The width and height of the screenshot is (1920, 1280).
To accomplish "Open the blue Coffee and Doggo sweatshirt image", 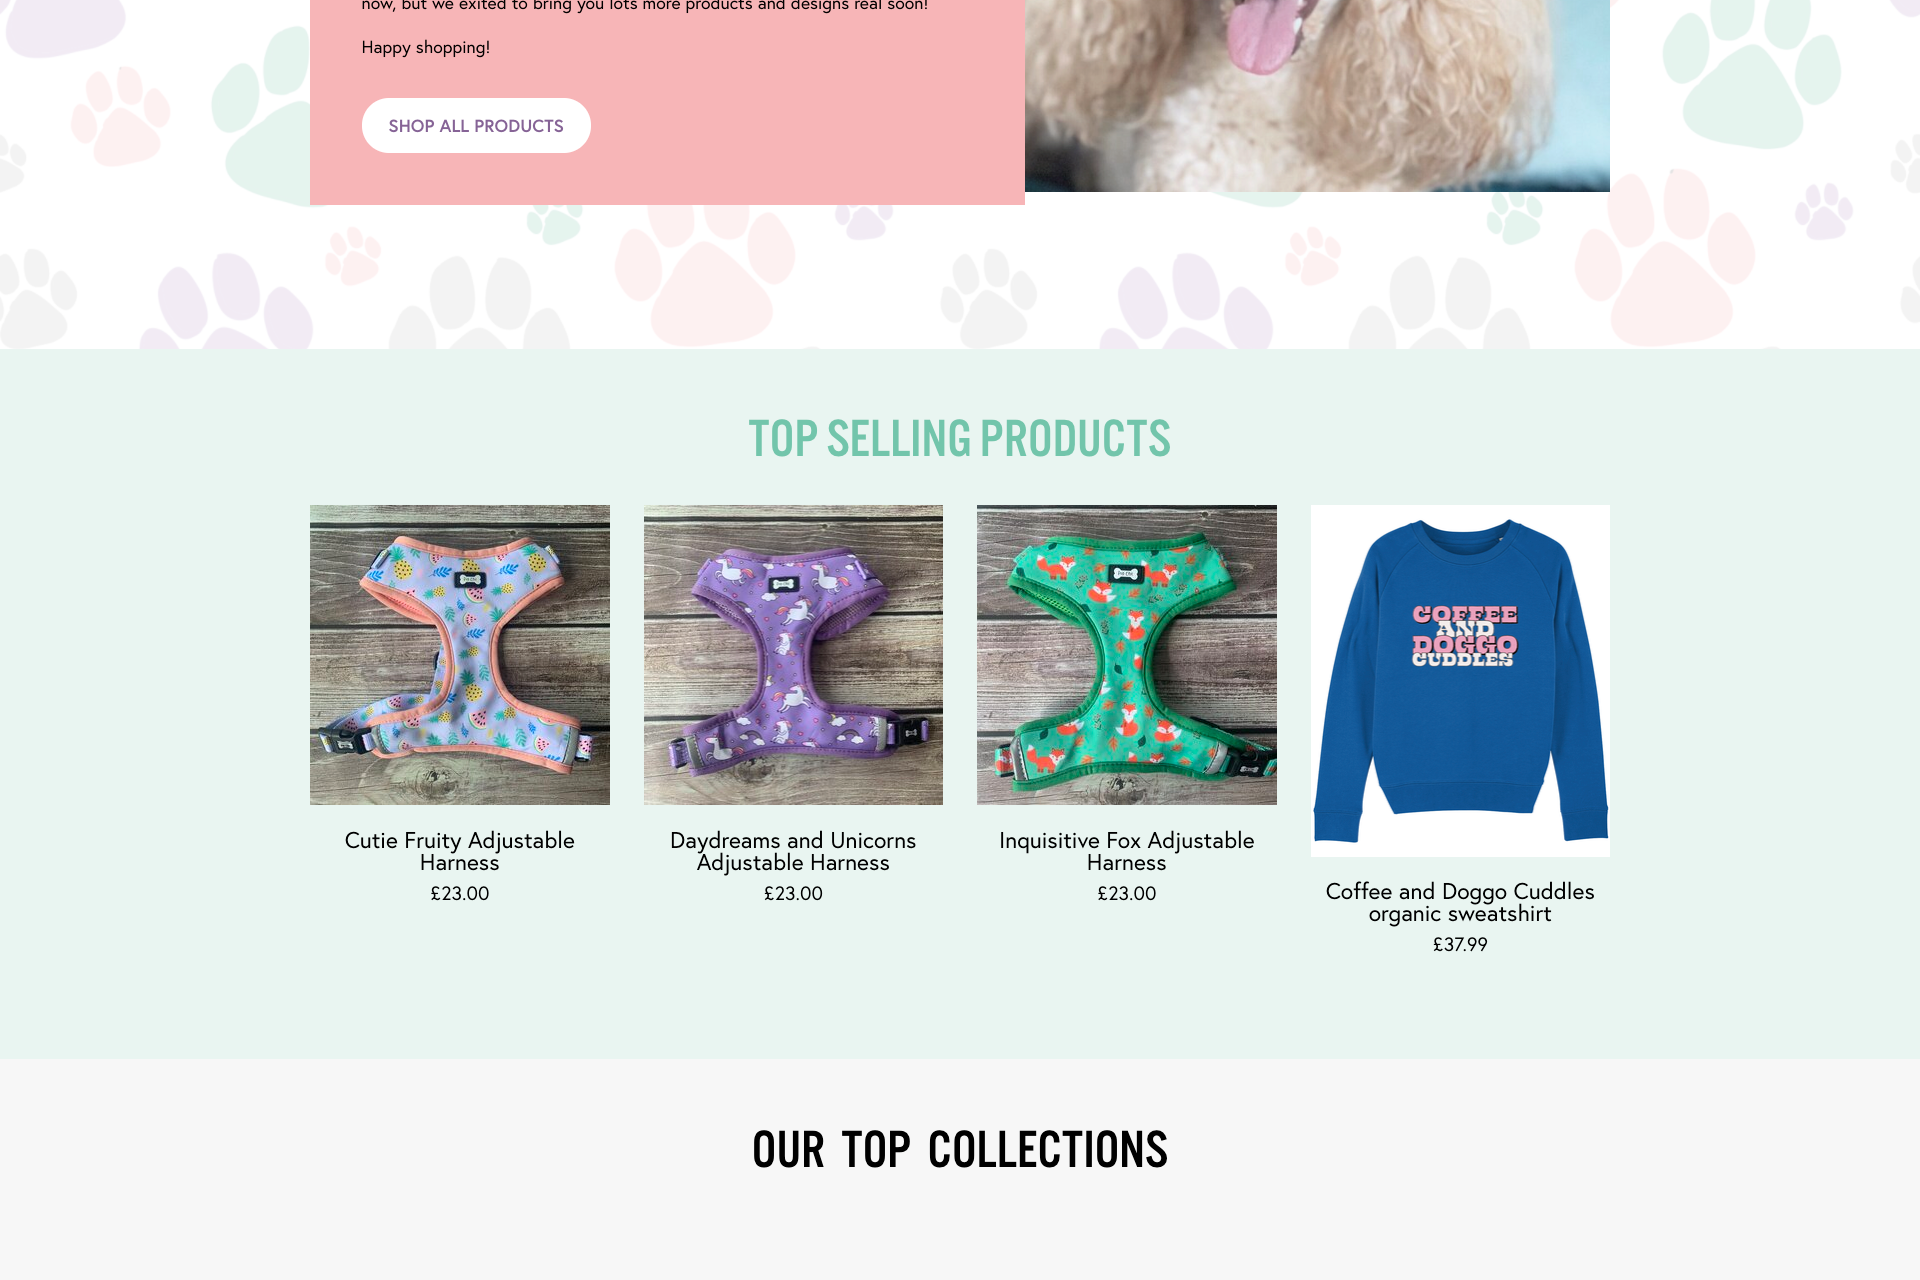I will click(x=1460, y=681).
